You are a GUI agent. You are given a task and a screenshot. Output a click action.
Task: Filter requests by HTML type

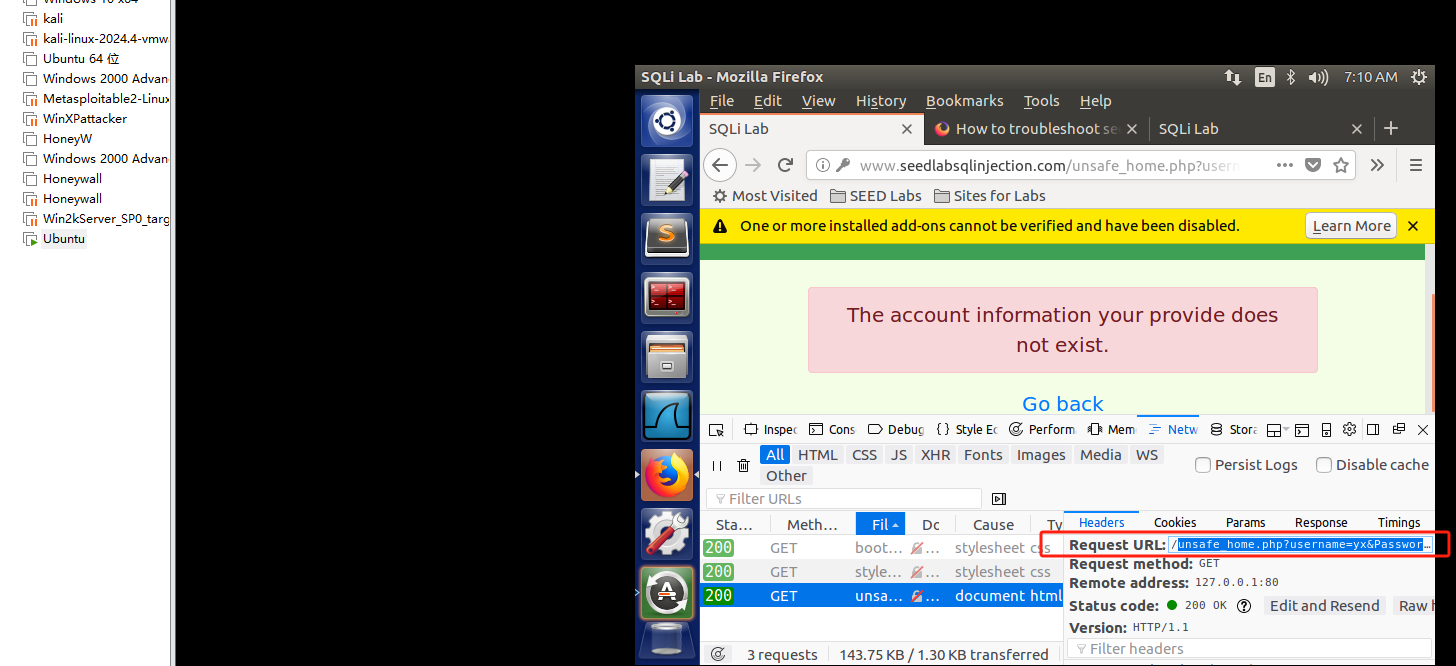click(x=818, y=455)
